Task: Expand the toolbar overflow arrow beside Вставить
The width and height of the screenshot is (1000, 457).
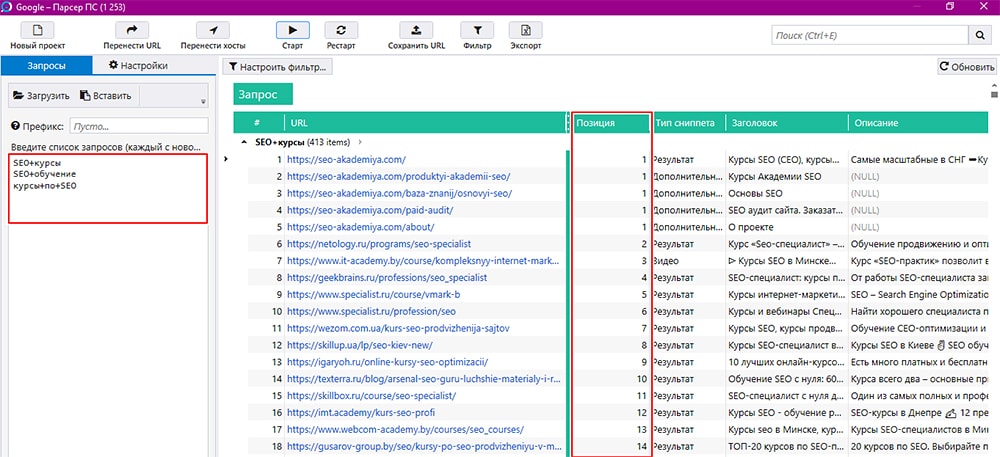Action: (203, 101)
